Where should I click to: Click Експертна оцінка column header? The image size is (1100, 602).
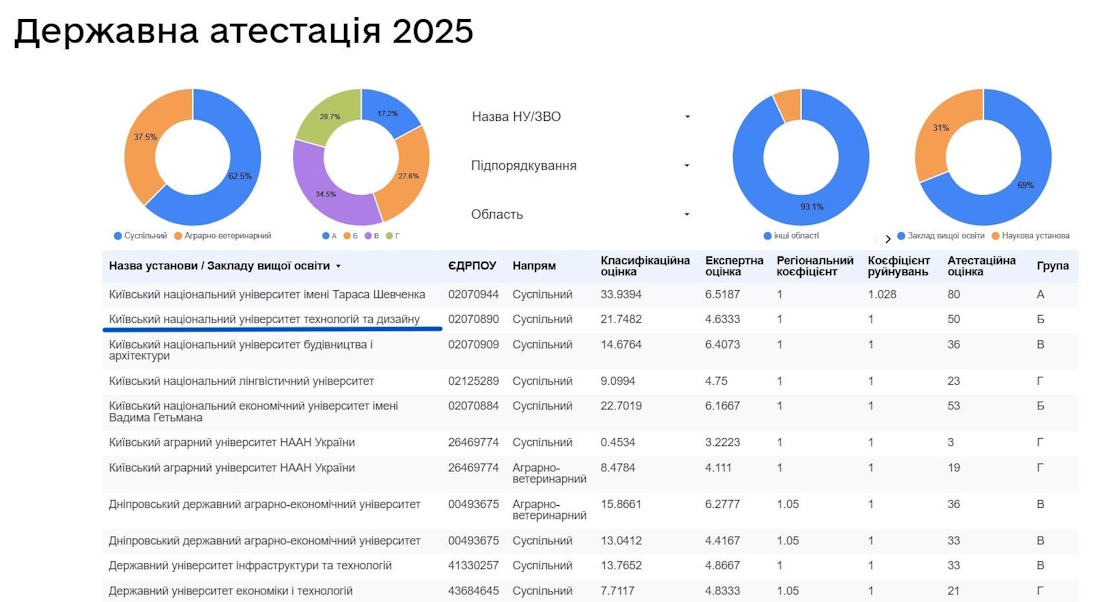pyautogui.click(x=734, y=266)
